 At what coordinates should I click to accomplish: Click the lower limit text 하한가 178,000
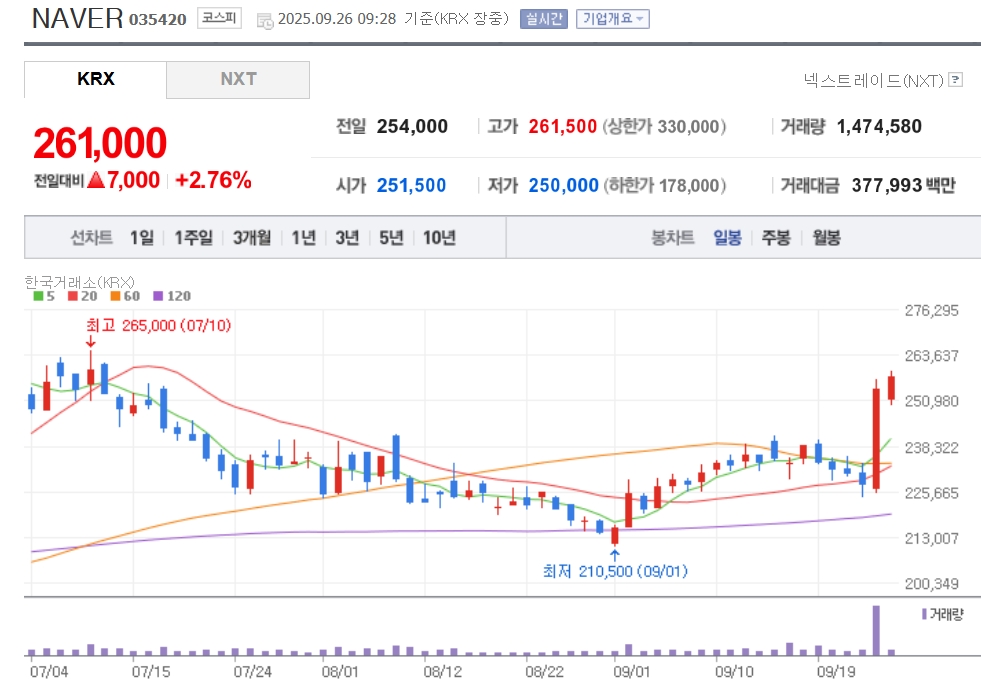coord(664,185)
